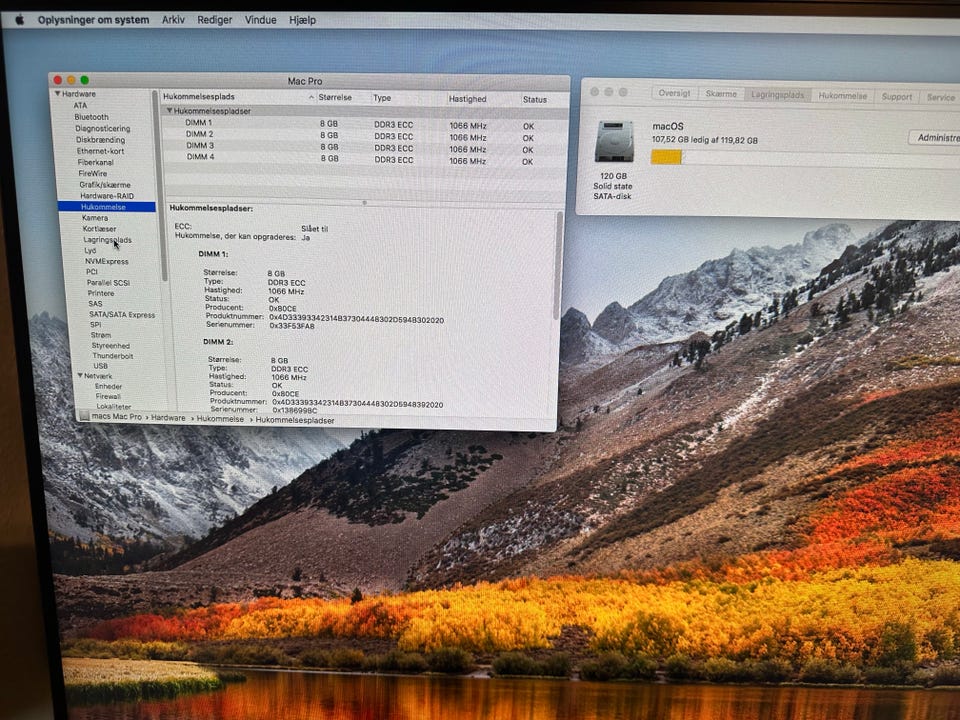Click the details pane vertical scrollbar
This screenshot has height=720, width=960.
558,264
